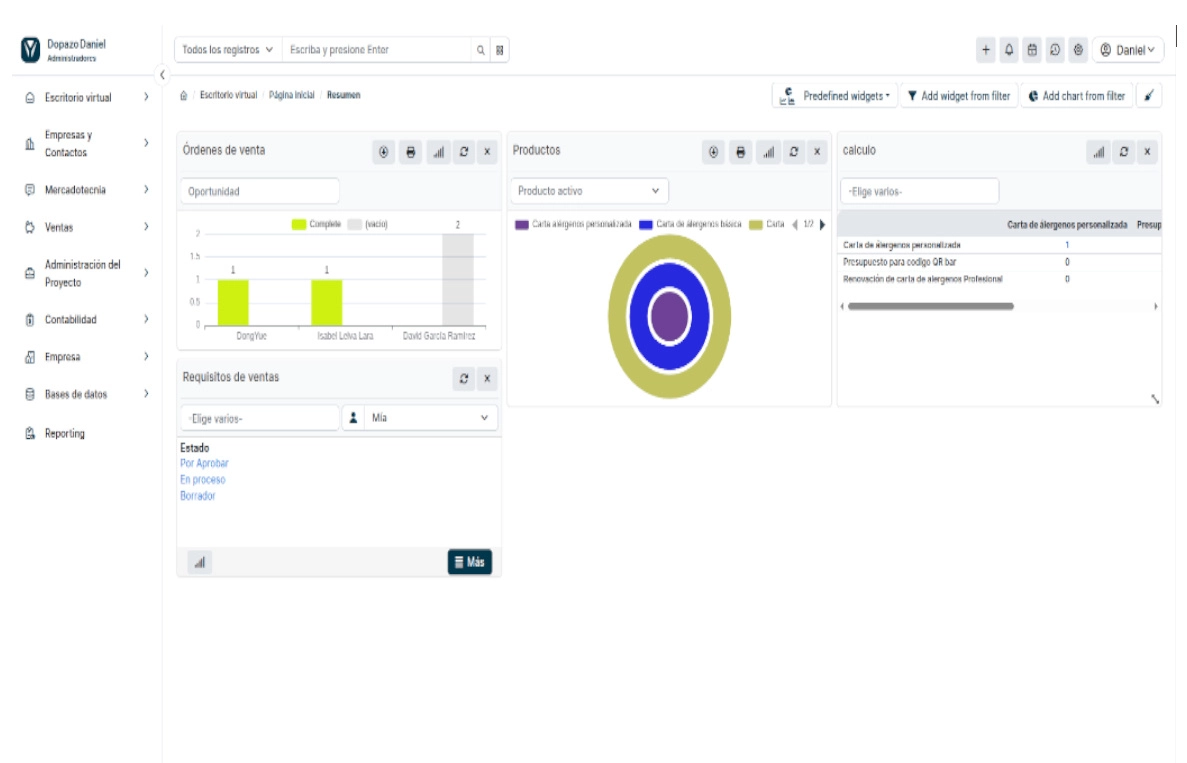The width and height of the screenshot is (1187, 763).
Task: Open the recent history clock icon
Action: pyautogui.click(x=1055, y=50)
